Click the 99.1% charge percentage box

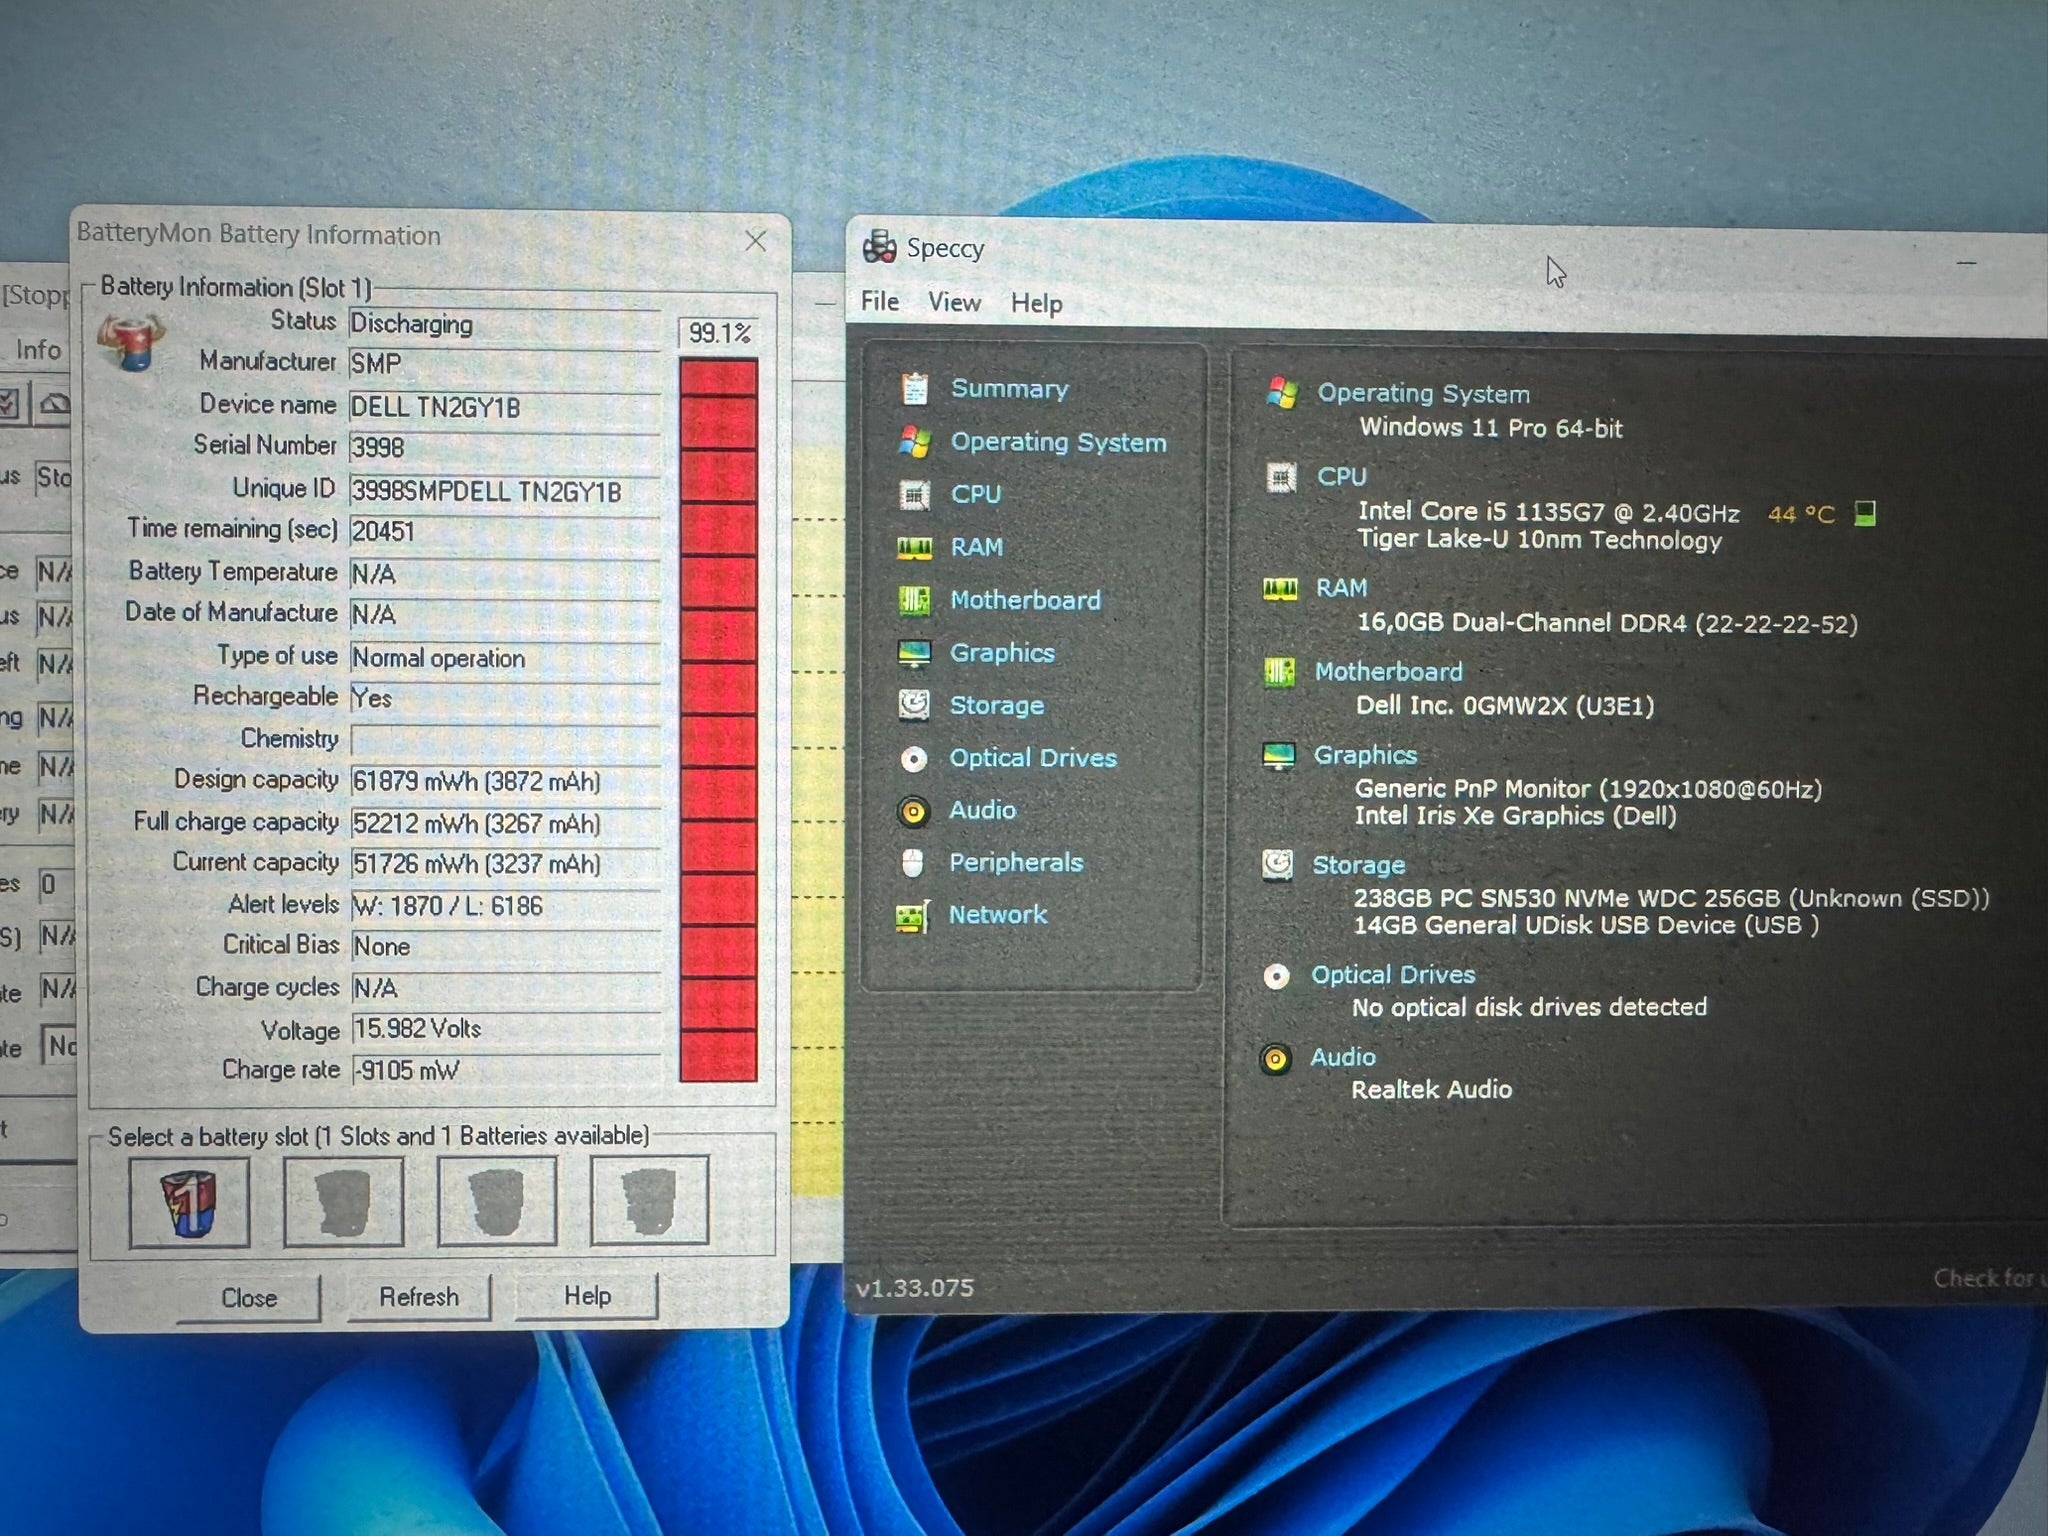click(x=719, y=333)
